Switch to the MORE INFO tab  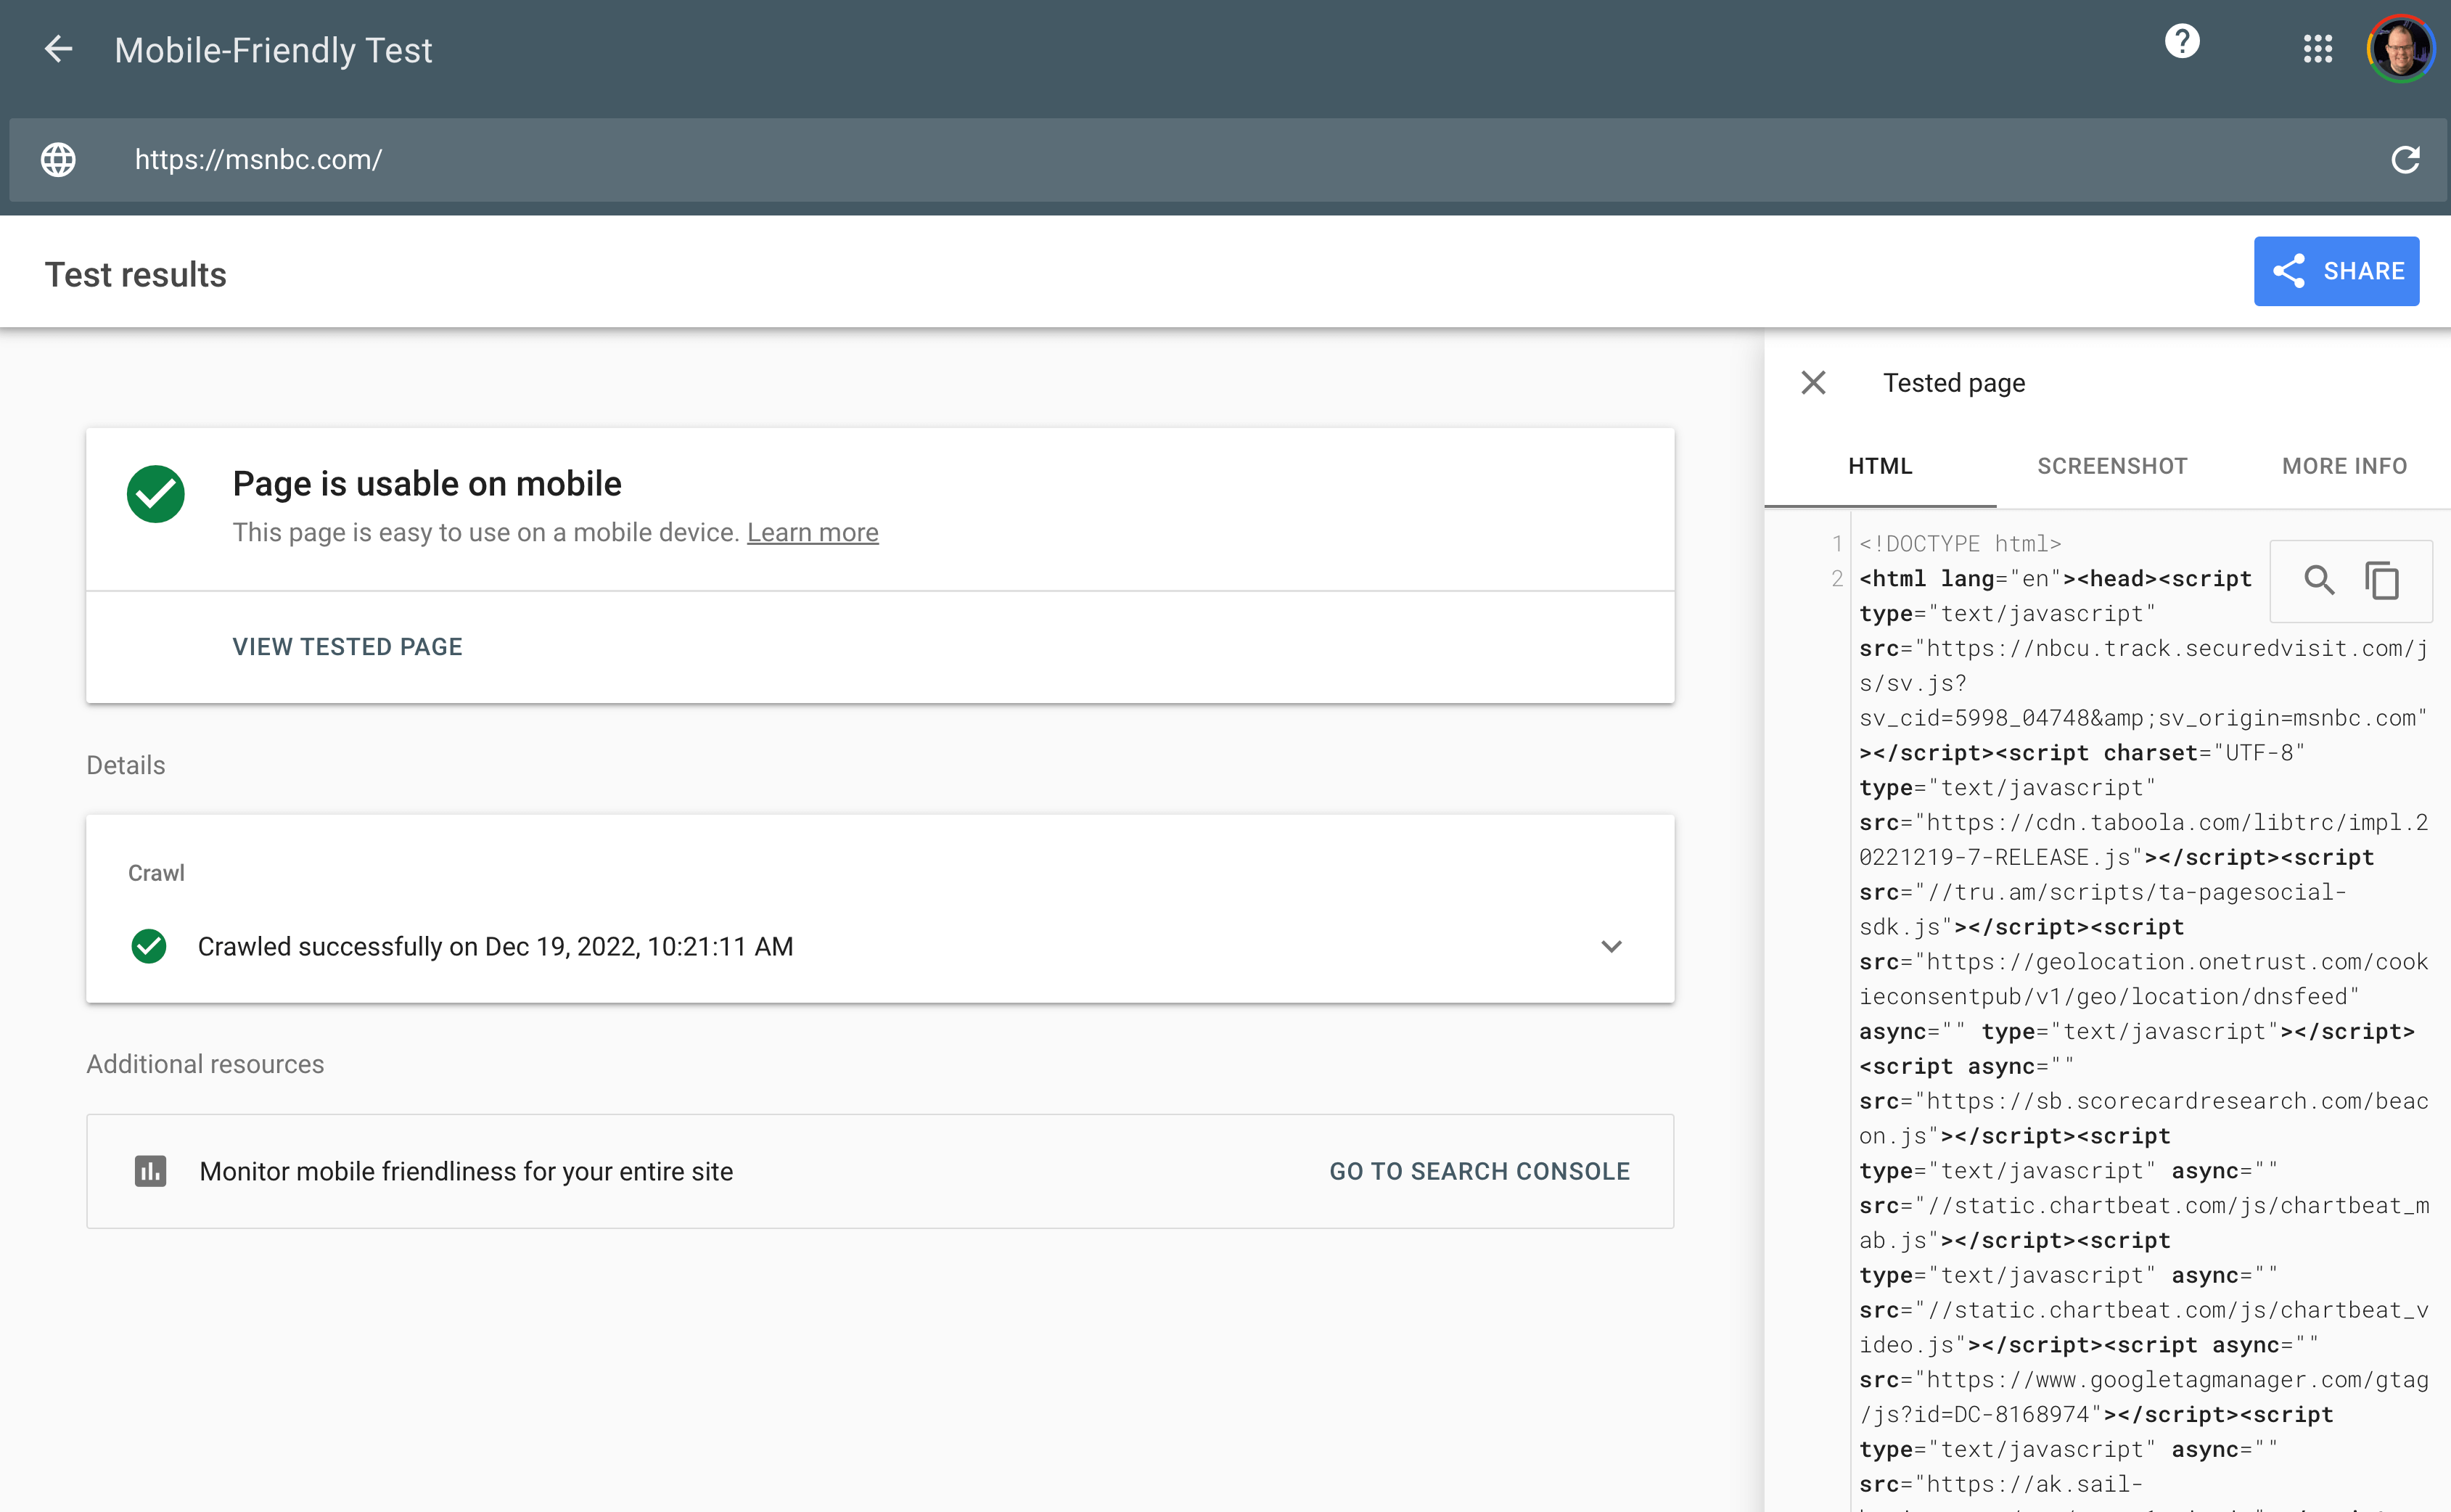2342,466
